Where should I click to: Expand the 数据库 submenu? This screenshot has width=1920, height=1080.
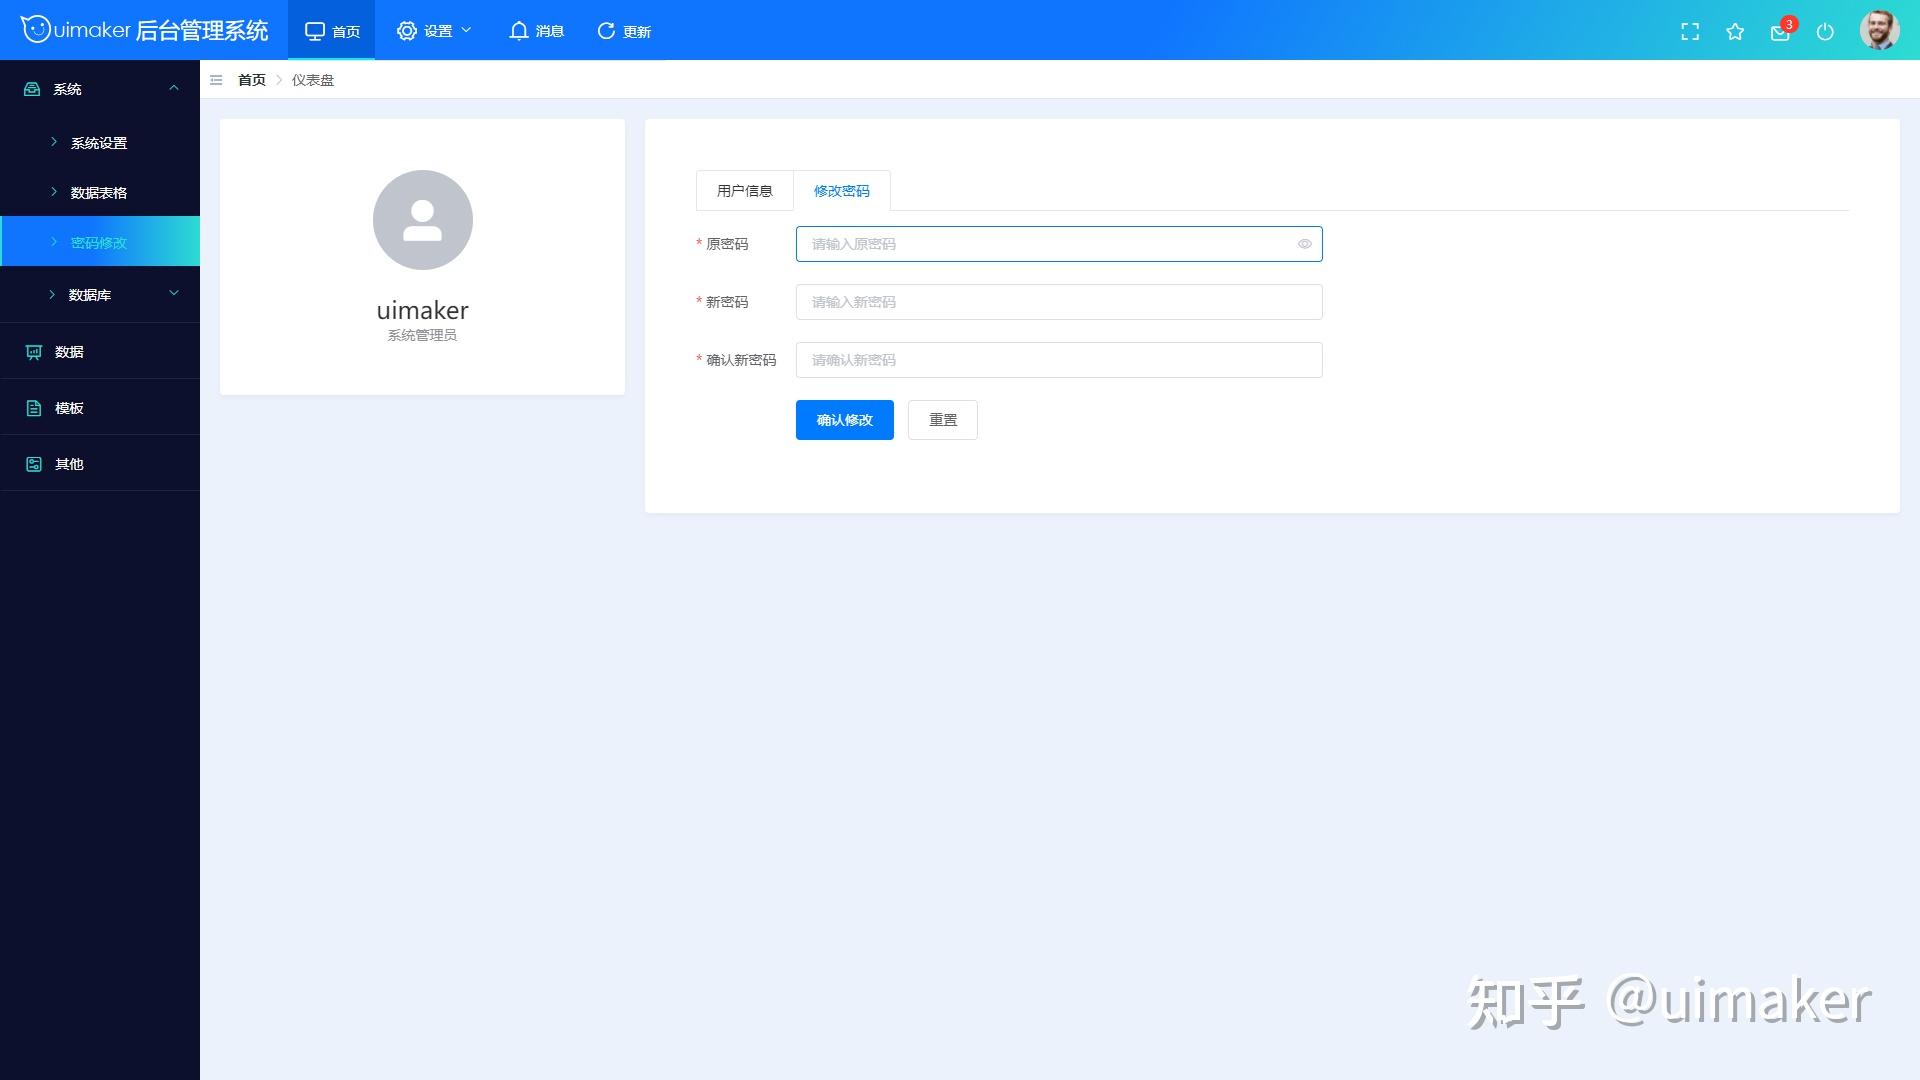pos(100,294)
